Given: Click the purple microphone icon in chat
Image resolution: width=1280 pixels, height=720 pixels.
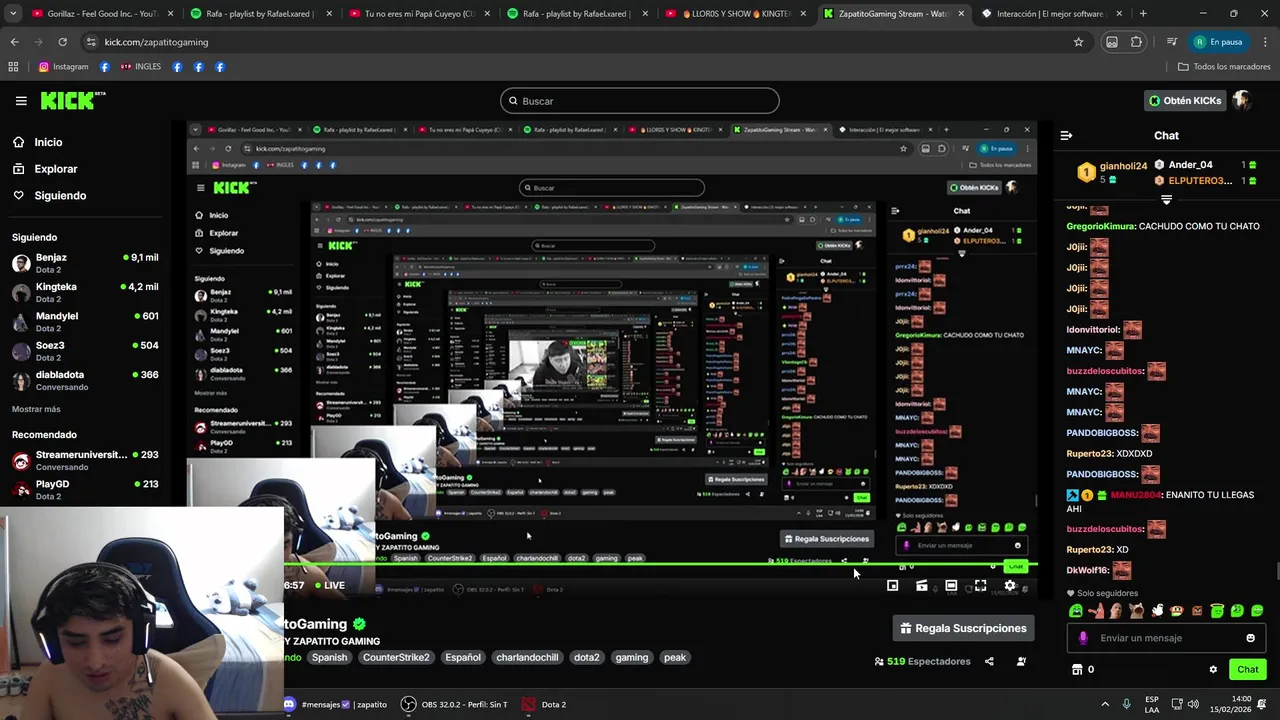Looking at the screenshot, I should (x=1083, y=638).
